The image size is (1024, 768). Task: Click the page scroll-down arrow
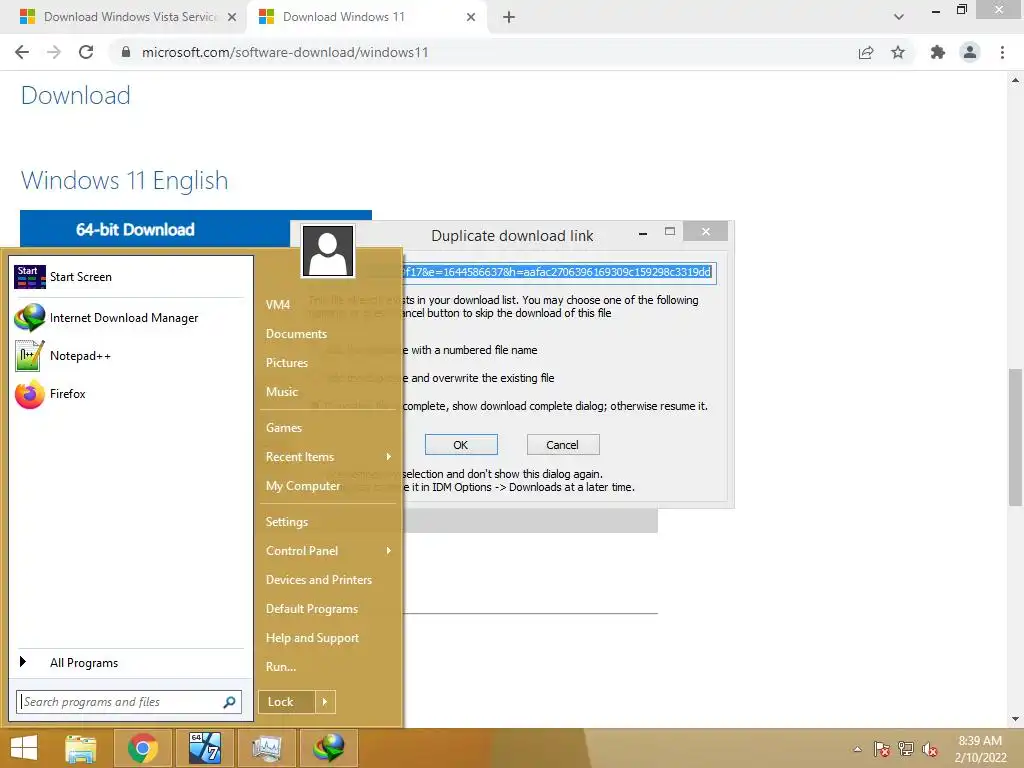[x=1016, y=719]
